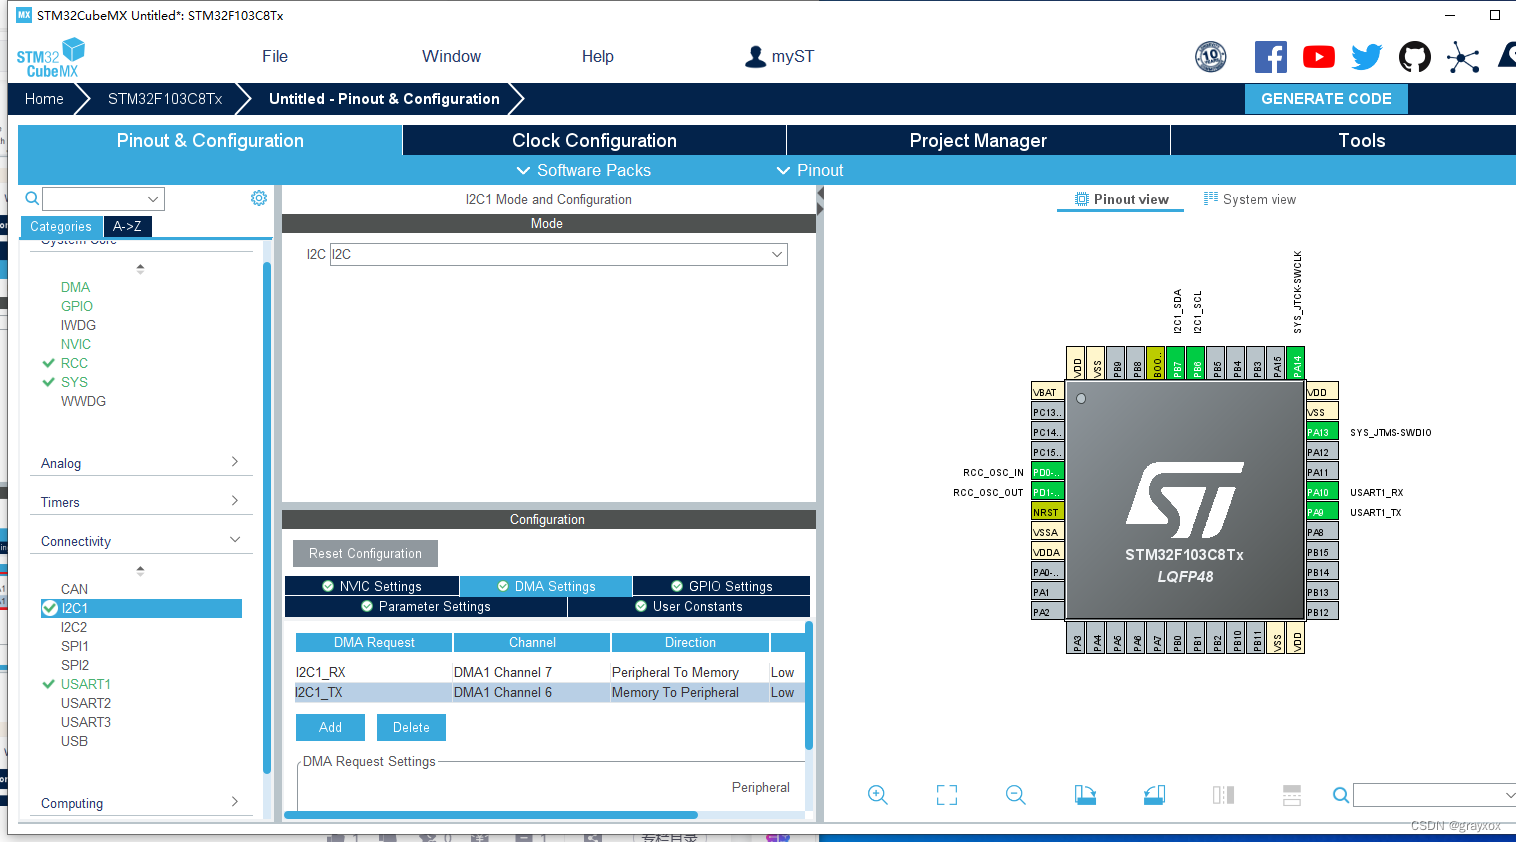Open the Window menu
The image size is (1516, 842).
coord(451,57)
